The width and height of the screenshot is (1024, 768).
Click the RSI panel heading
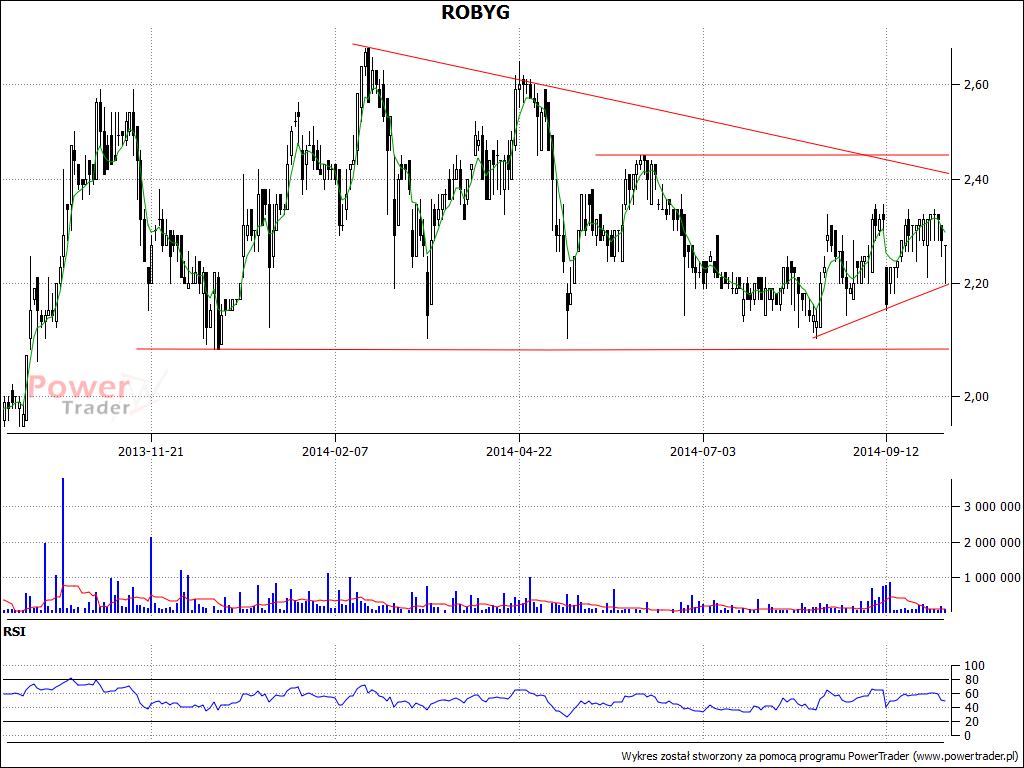[x=14, y=632]
